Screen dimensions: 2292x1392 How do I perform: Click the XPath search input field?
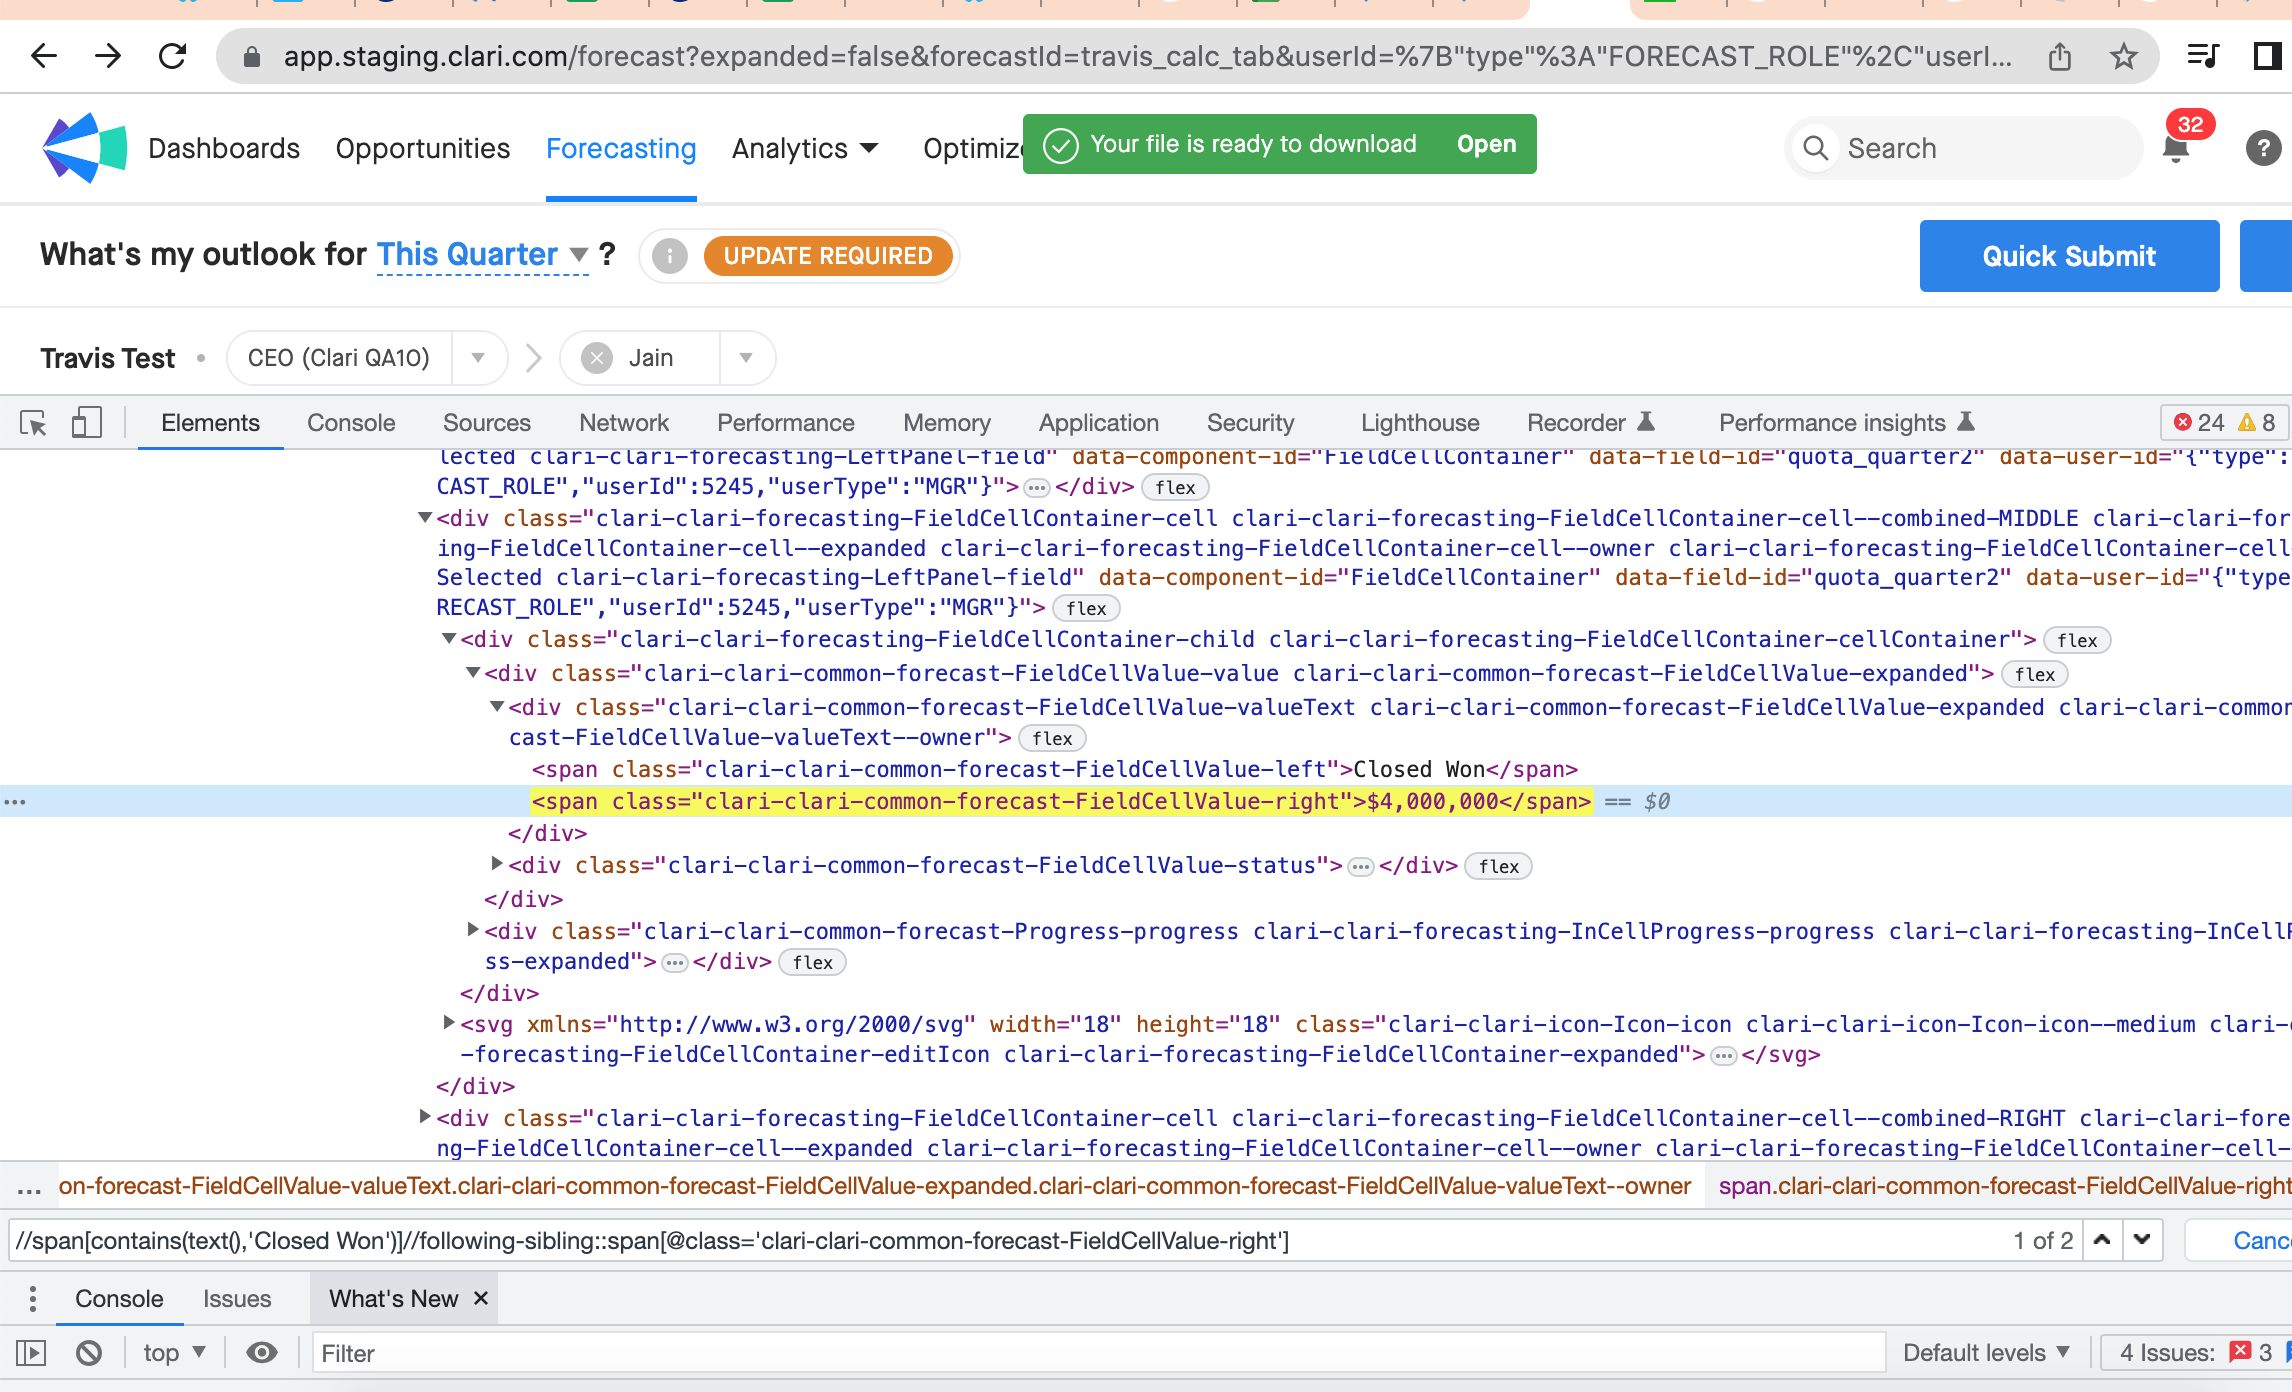pyautogui.click(x=1000, y=1241)
